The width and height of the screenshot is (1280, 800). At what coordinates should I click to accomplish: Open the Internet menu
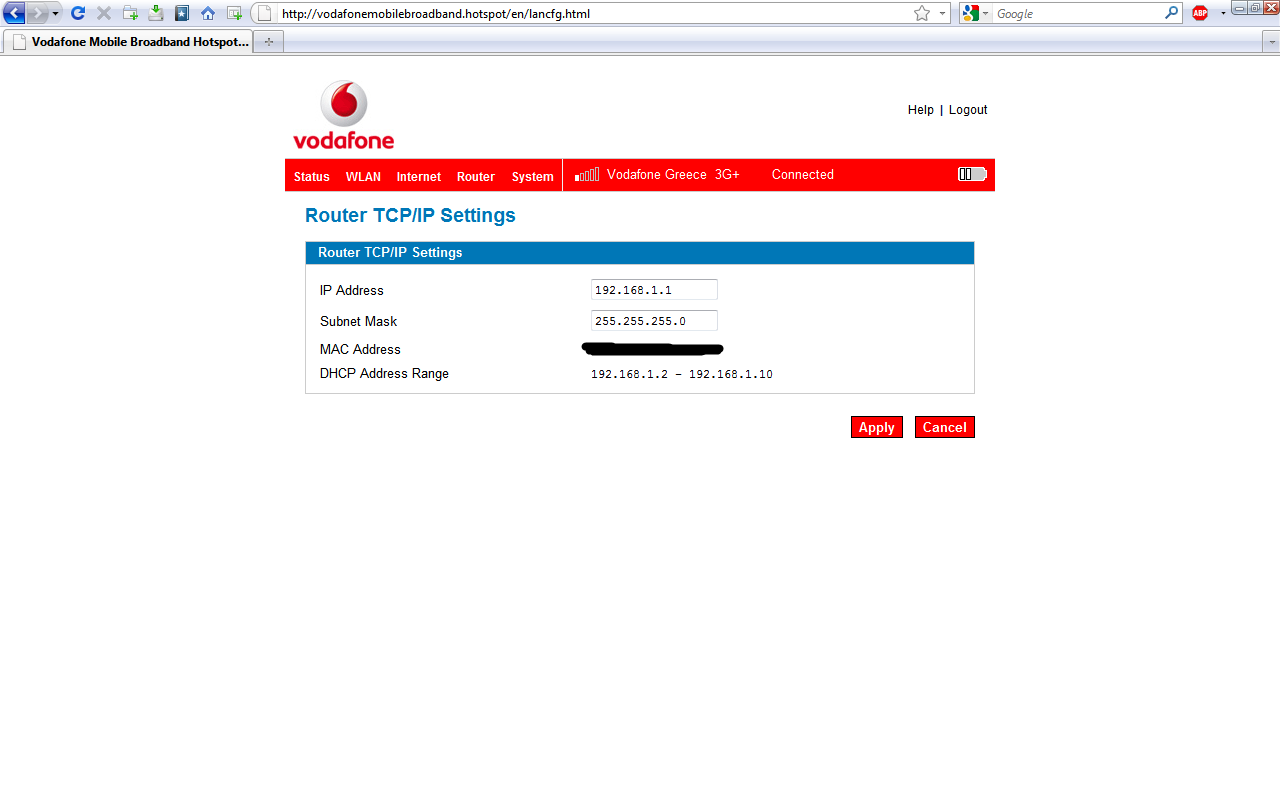(419, 176)
